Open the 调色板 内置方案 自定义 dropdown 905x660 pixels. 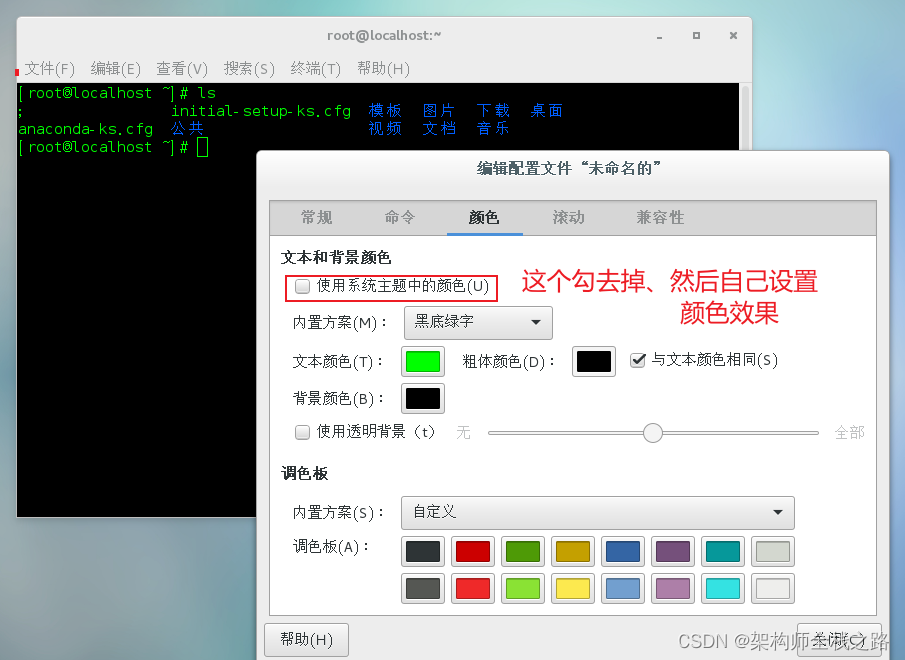597,513
